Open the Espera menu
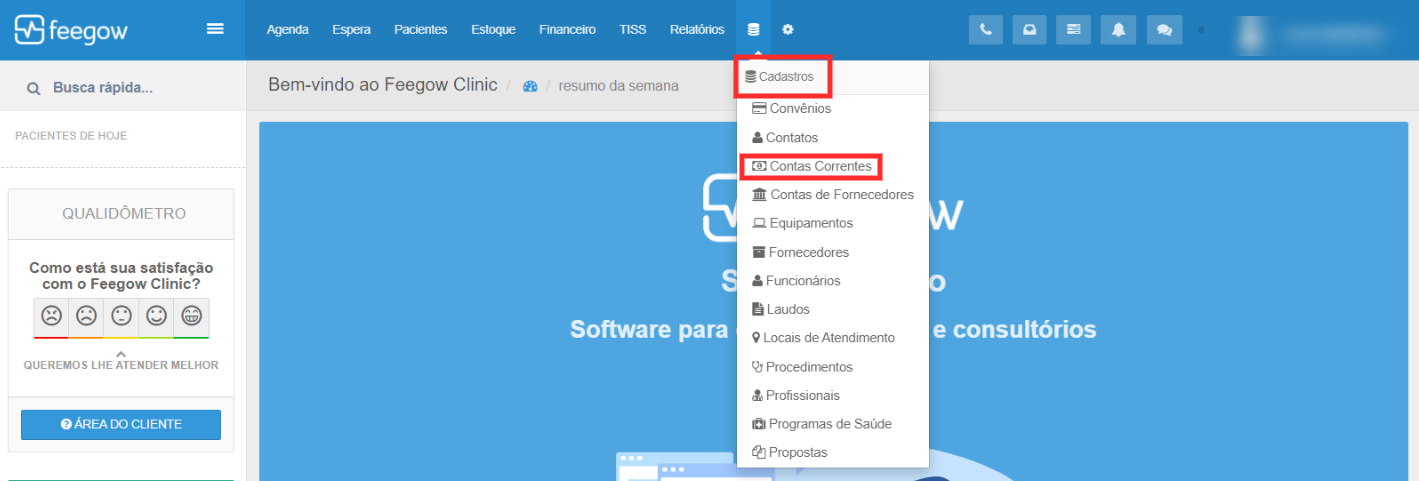 click(x=352, y=30)
